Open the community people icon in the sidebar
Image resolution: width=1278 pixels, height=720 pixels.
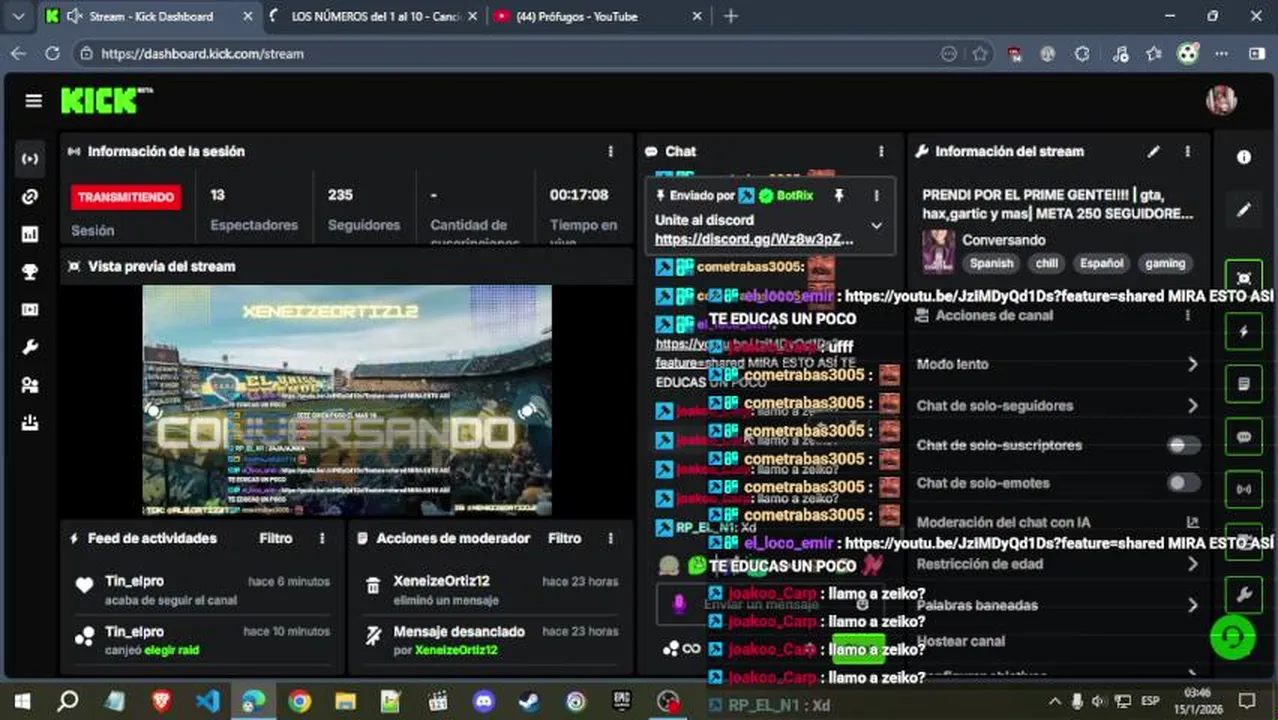tap(30, 385)
